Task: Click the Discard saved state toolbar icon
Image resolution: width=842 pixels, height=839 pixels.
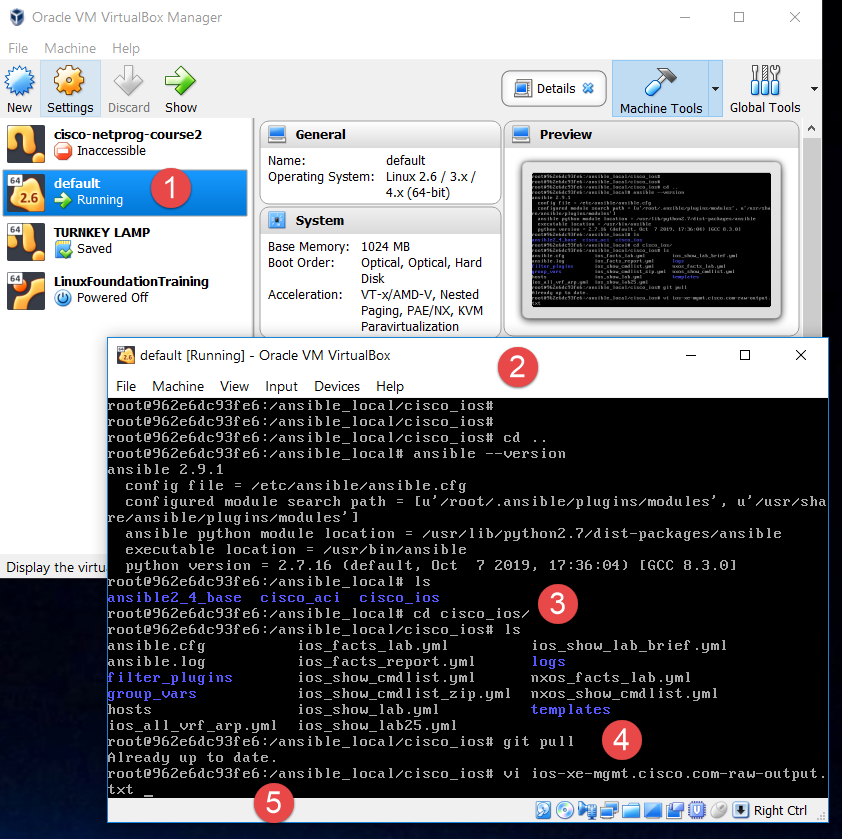Action: click(x=128, y=89)
